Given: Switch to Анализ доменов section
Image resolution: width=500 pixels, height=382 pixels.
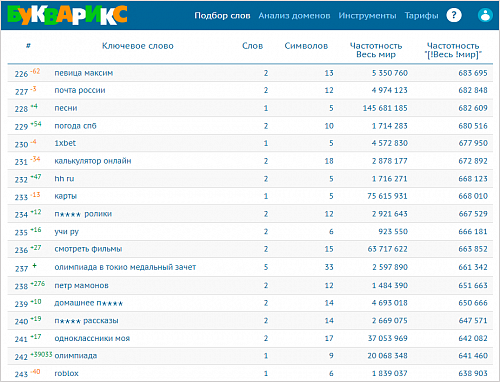Looking at the screenshot, I should 294,16.
